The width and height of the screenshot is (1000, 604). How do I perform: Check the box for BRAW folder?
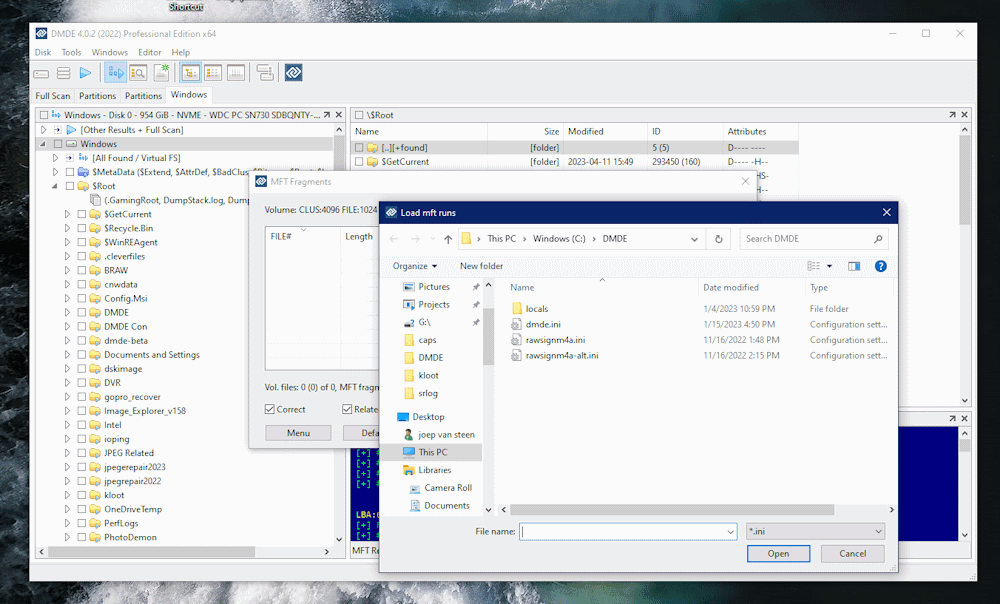pos(82,270)
